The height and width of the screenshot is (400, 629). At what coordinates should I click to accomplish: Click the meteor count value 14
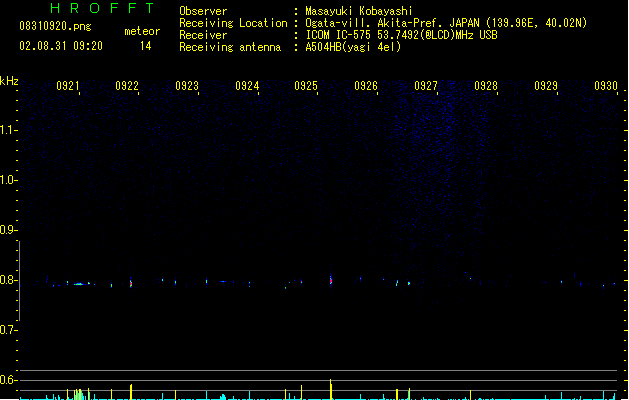click(146, 46)
